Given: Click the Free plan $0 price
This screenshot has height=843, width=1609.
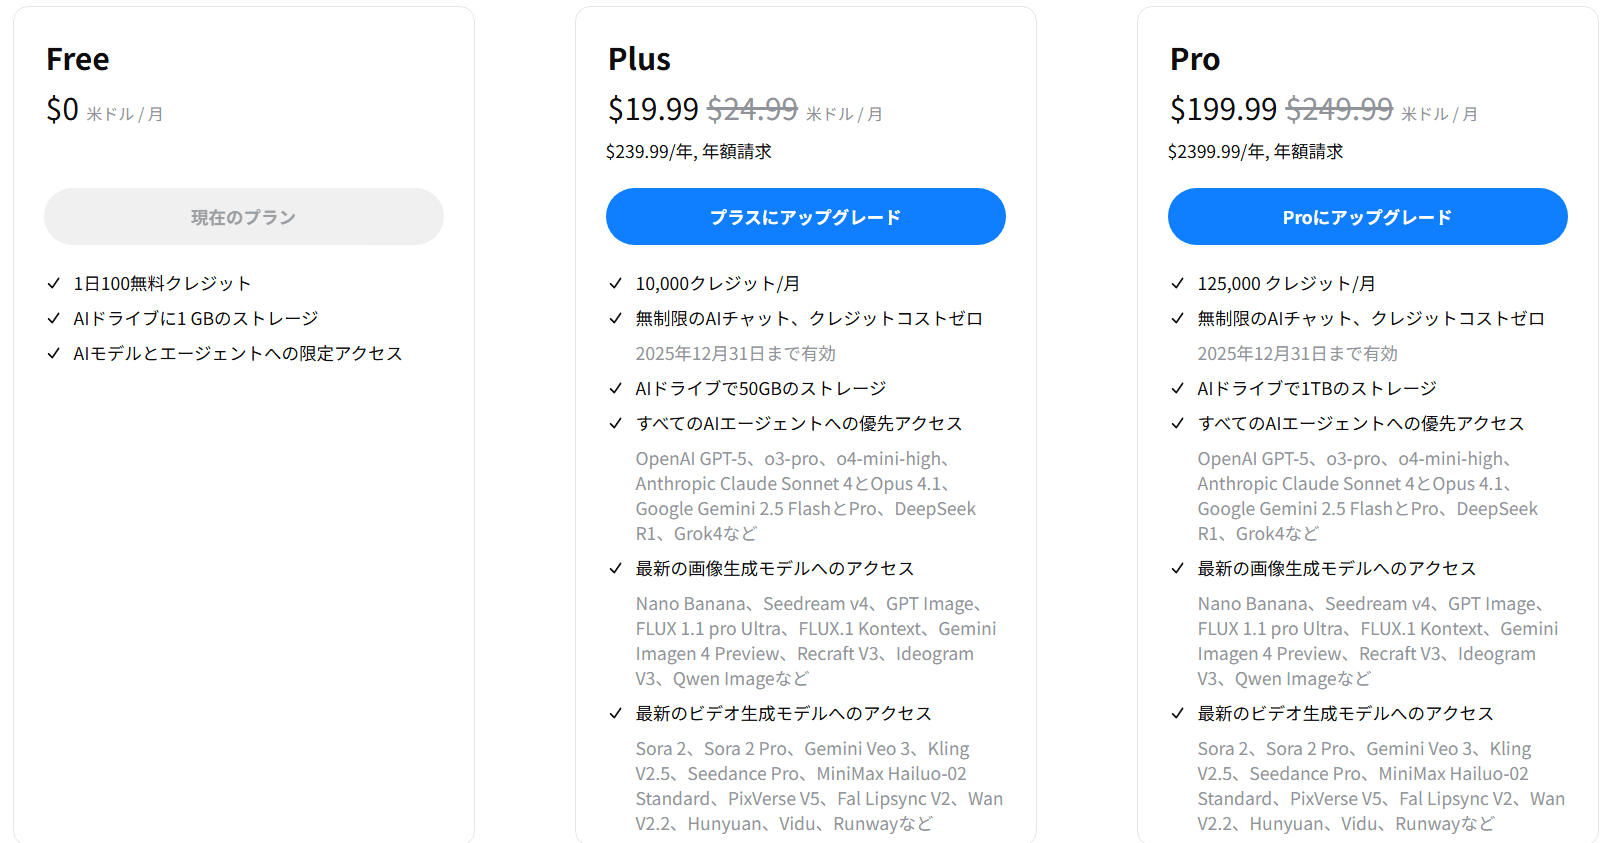Looking at the screenshot, I should [x=62, y=109].
